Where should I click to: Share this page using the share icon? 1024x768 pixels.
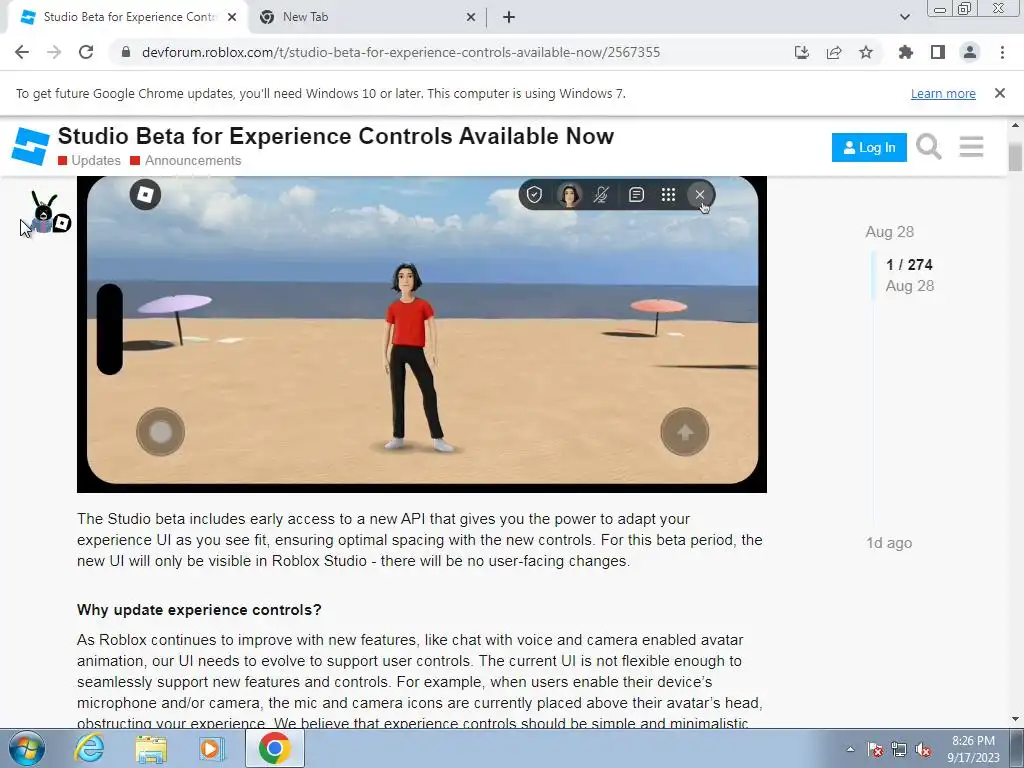pos(834,52)
